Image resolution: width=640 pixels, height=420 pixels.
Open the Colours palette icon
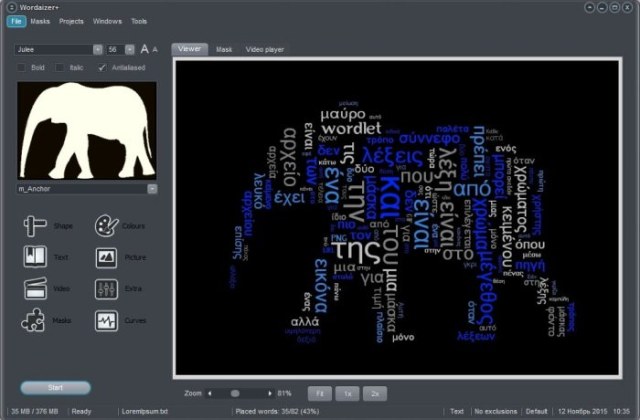pos(106,227)
